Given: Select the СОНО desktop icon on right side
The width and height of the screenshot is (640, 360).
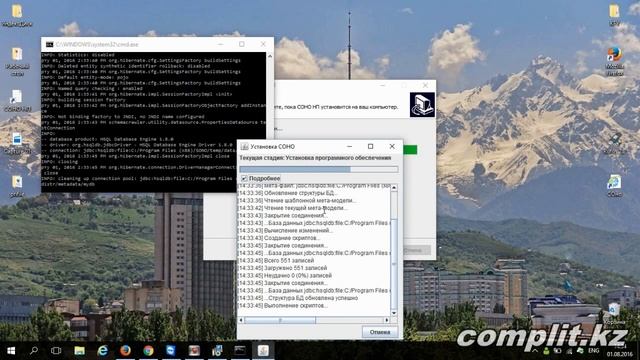Looking at the screenshot, I should (614, 186).
